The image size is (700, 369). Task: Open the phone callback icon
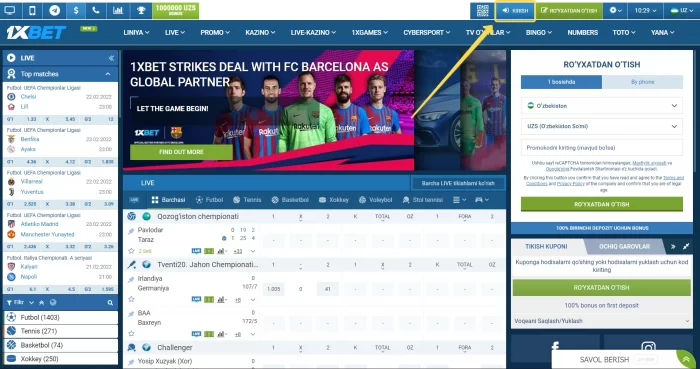(96, 10)
